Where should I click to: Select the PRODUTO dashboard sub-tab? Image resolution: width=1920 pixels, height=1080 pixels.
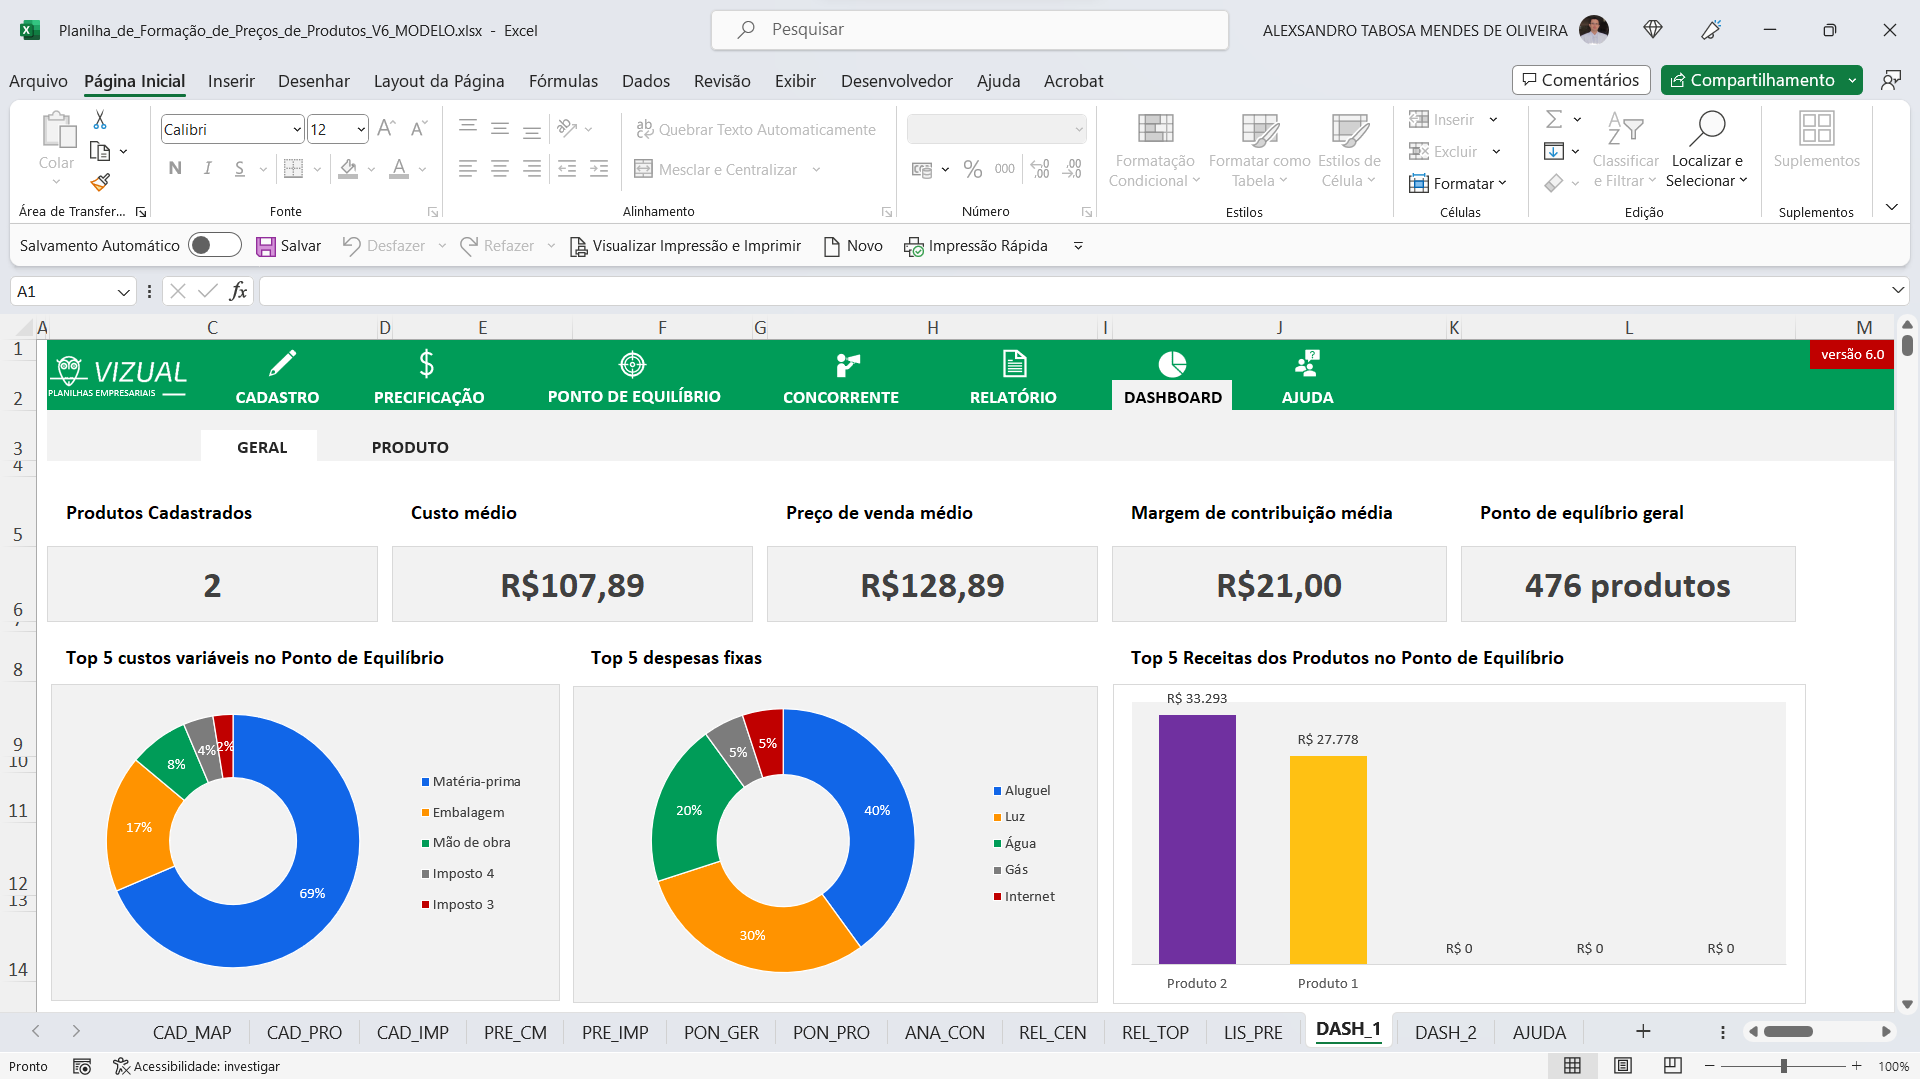tap(410, 447)
